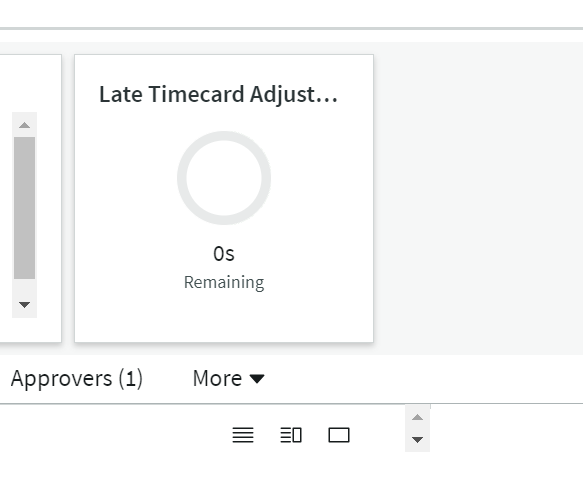Click the circular SLA progress ring
This screenshot has width=583, height=502.
(224, 178)
